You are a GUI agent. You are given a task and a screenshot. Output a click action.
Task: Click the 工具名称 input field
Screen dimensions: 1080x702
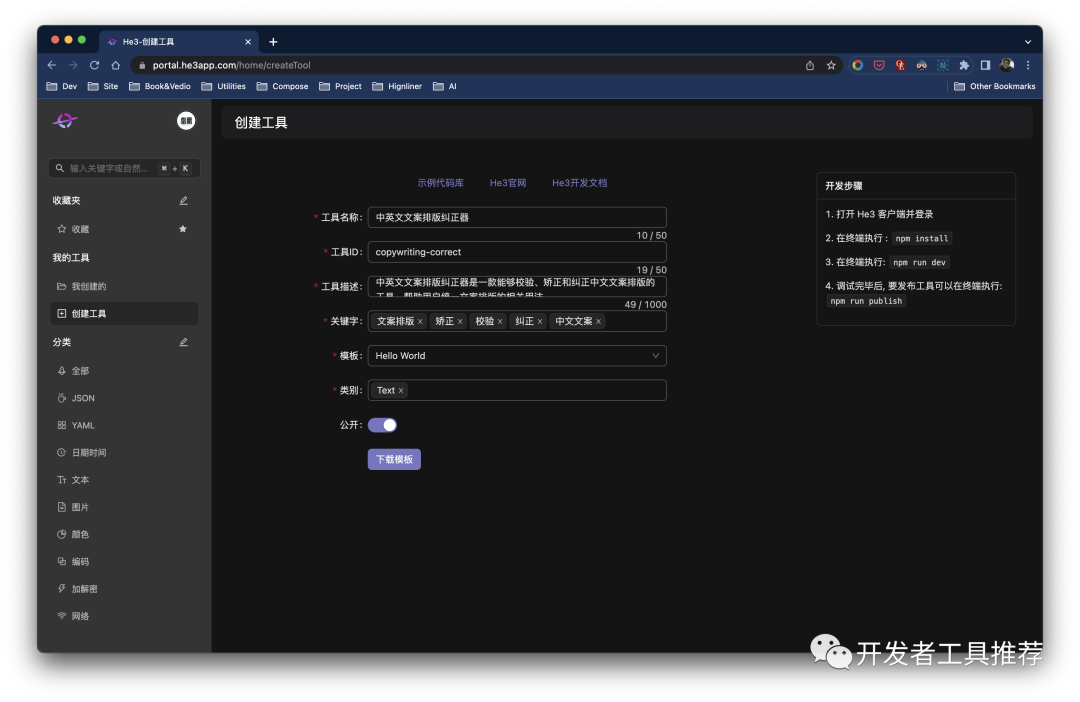point(517,217)
